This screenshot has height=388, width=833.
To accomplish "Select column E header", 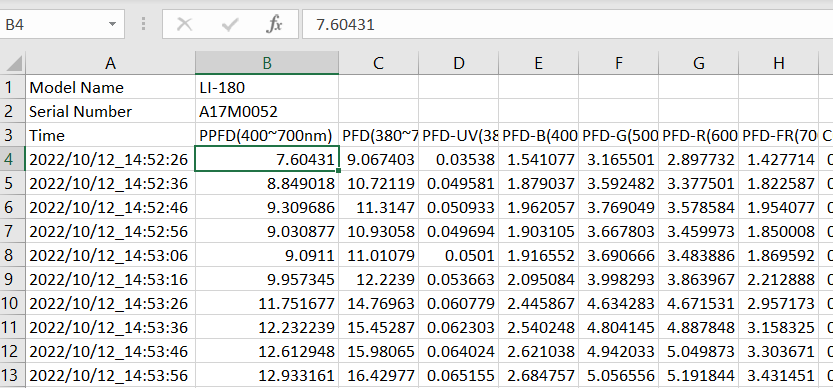I will point(538,63).
